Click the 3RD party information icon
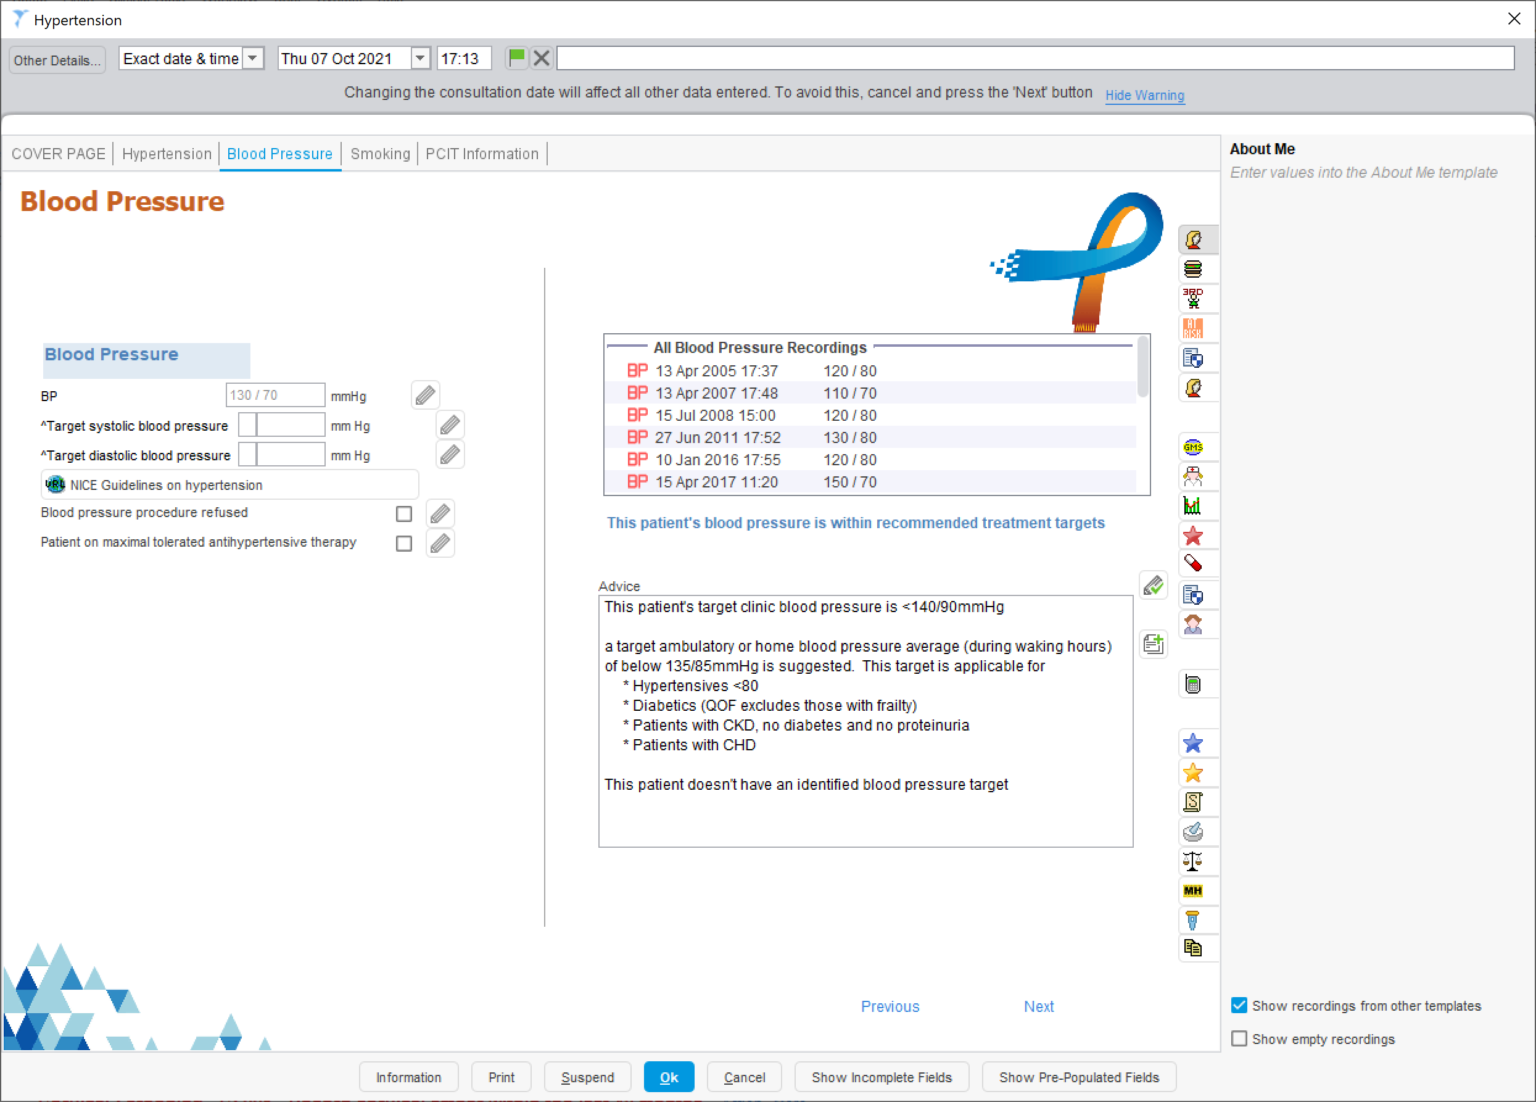 1196,297
